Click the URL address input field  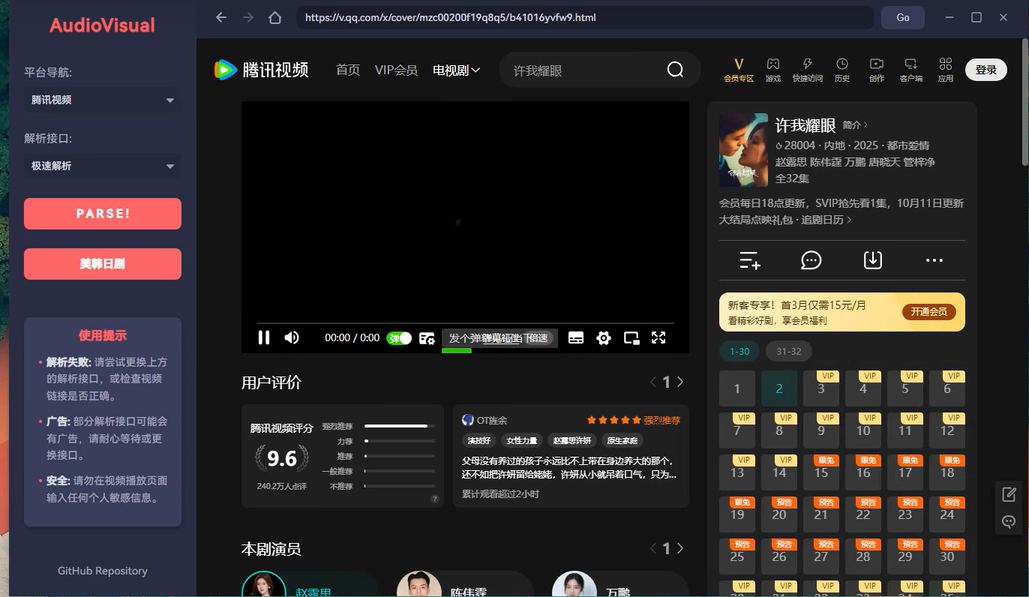585,17
